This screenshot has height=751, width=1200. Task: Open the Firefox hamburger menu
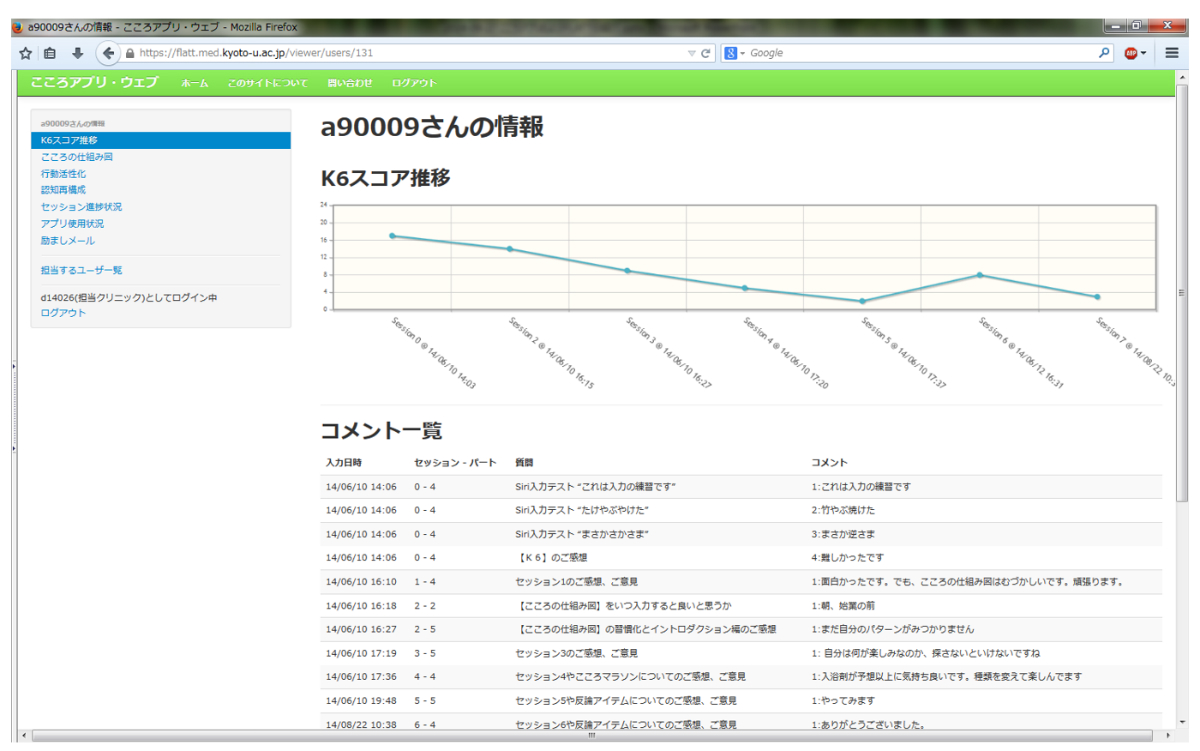click(x=1172, y=53)
